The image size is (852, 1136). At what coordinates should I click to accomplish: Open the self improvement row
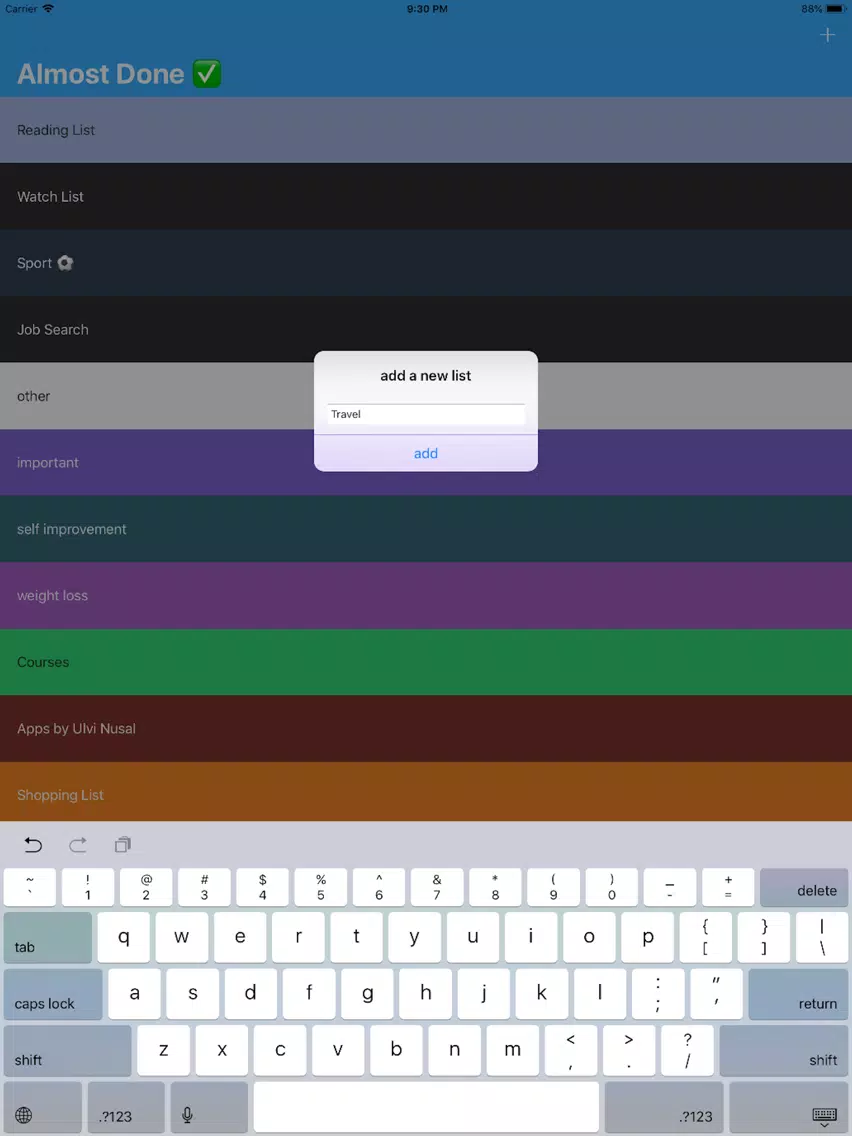[x=426, y=529]
